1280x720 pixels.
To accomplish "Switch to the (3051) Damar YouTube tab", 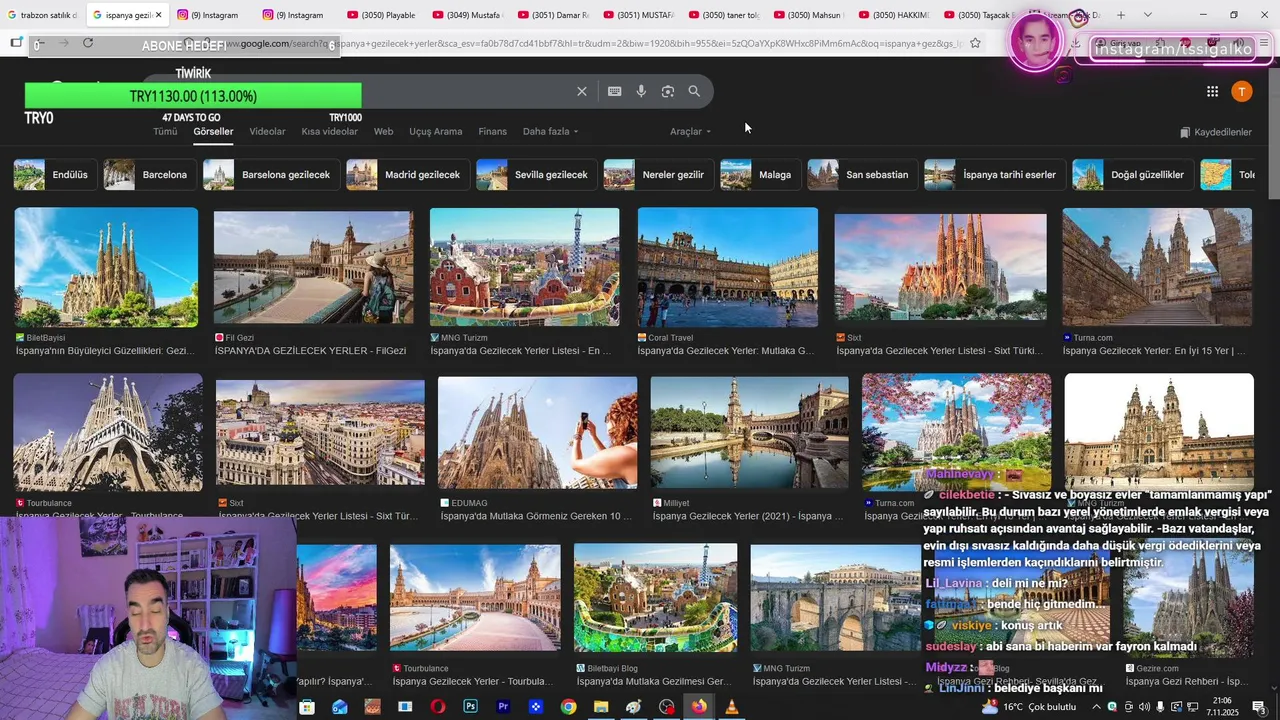I will tap(553, 15).
